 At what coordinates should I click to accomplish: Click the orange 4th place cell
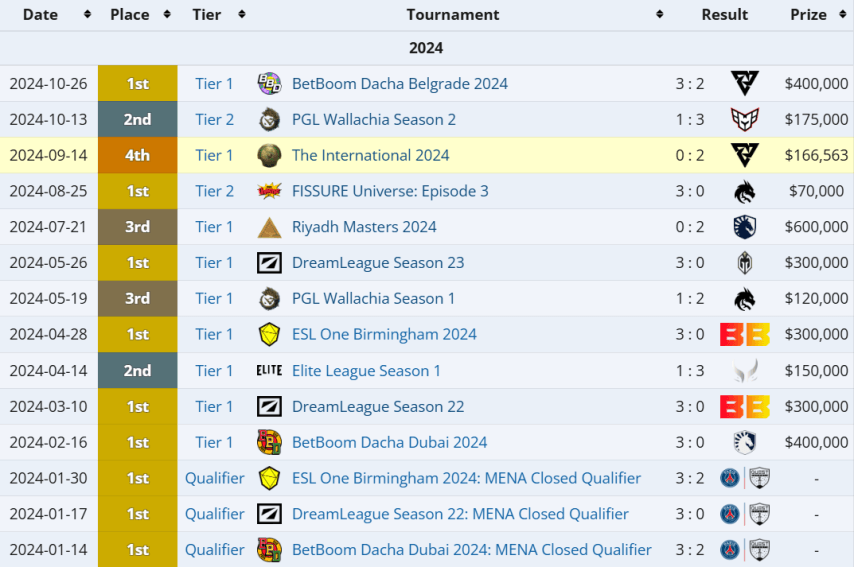click(138, 155)
